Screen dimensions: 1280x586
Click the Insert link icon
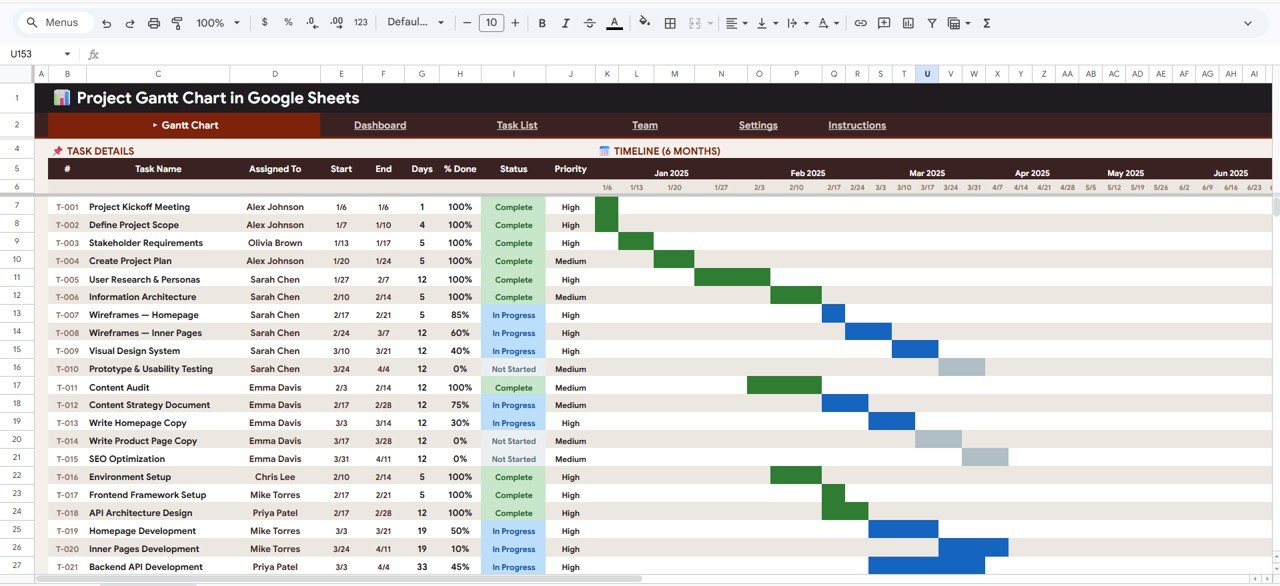(860, 22)
